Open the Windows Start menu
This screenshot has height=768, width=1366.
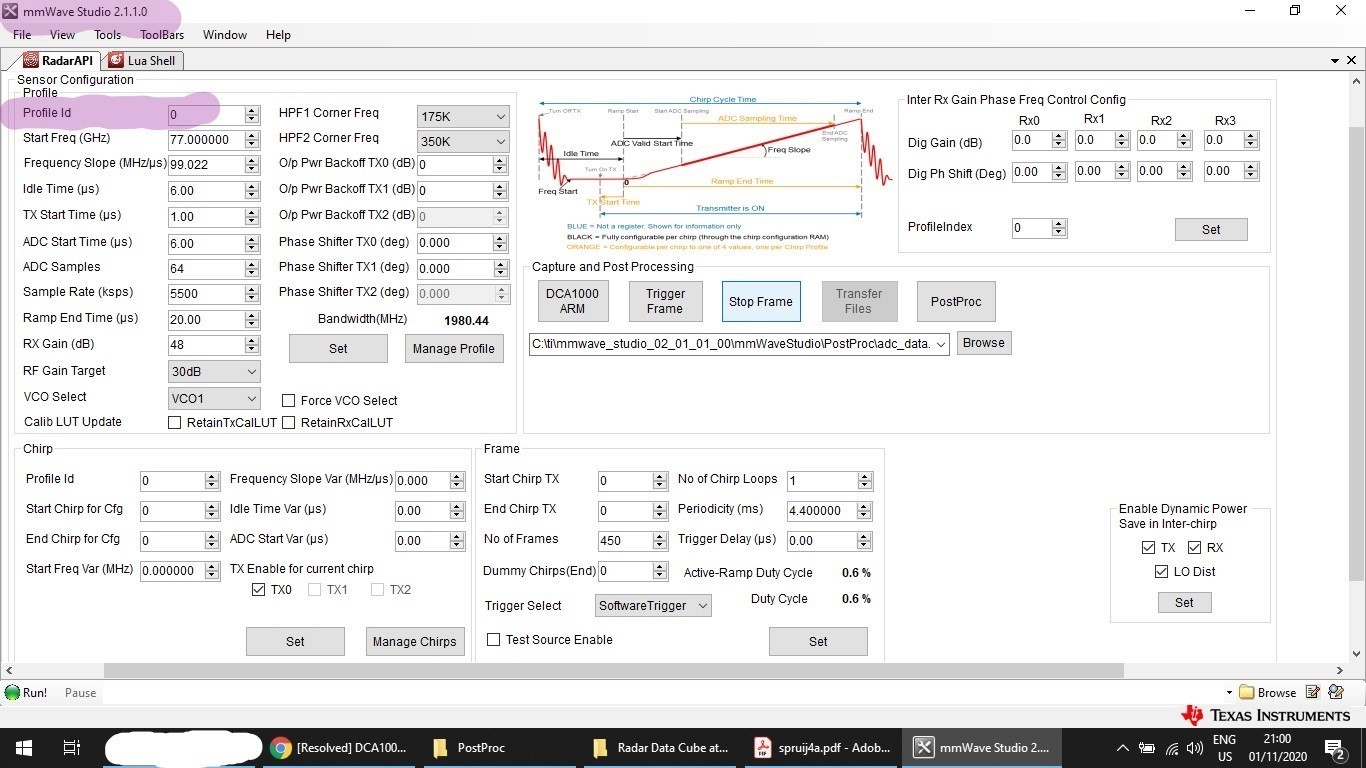coord(23,747)
